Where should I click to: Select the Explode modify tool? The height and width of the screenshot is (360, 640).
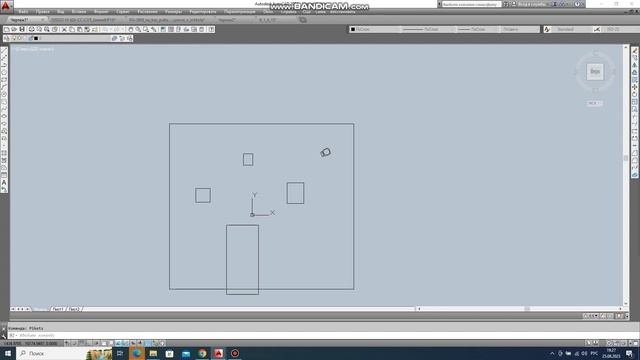(635, 176)
